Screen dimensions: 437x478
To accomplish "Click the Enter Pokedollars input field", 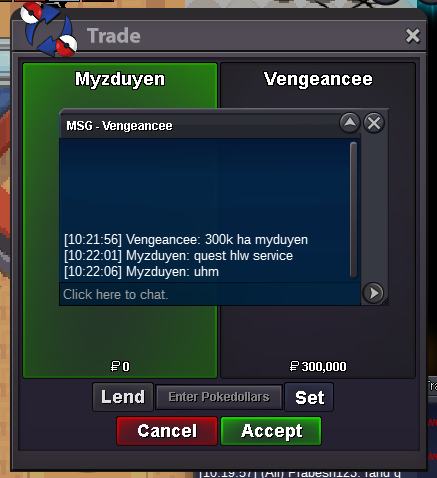I will point(219,397).
